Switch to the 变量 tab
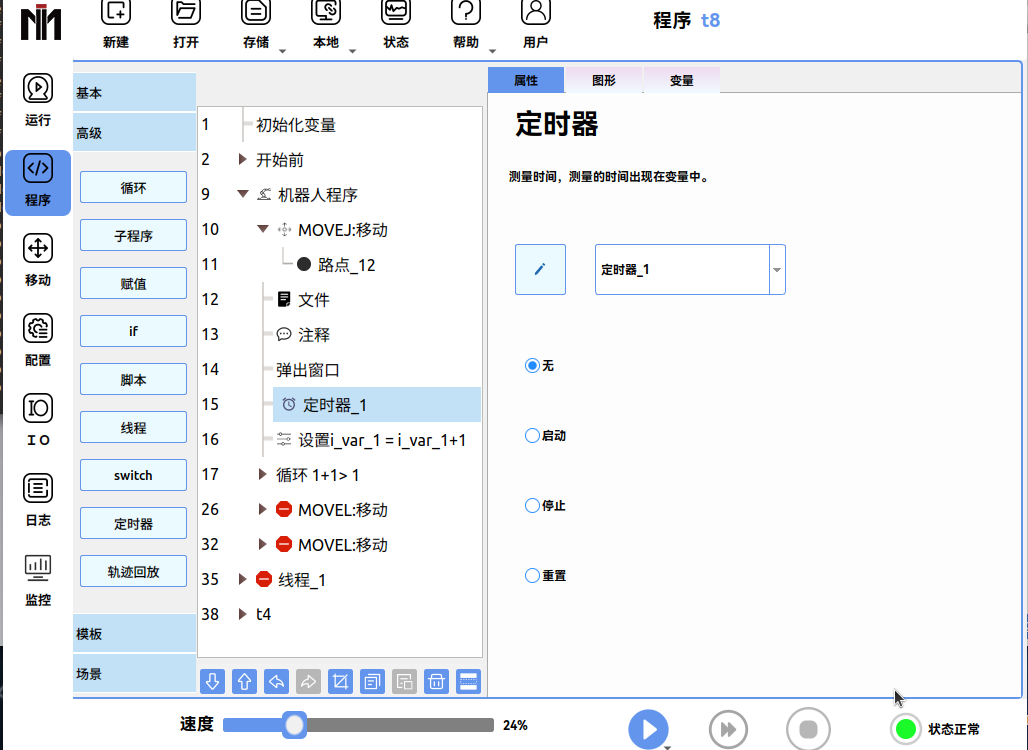 (x=681, y=81)
